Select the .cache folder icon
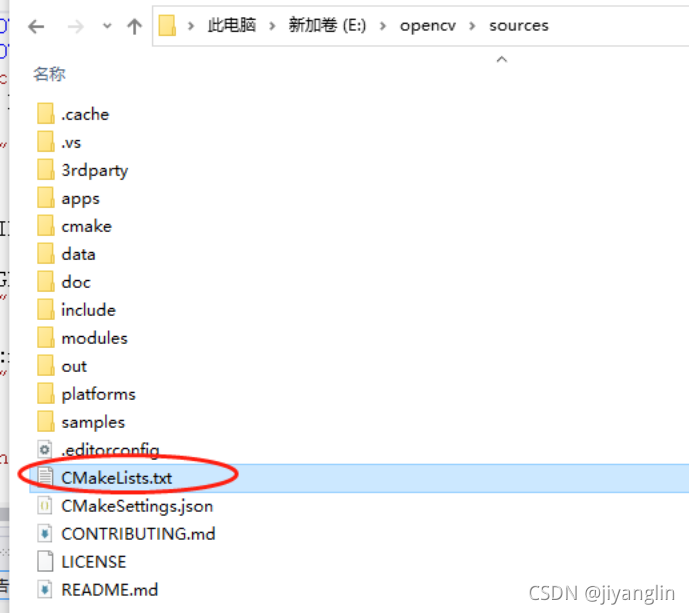 pyautogui.click(x=46, y=114)
